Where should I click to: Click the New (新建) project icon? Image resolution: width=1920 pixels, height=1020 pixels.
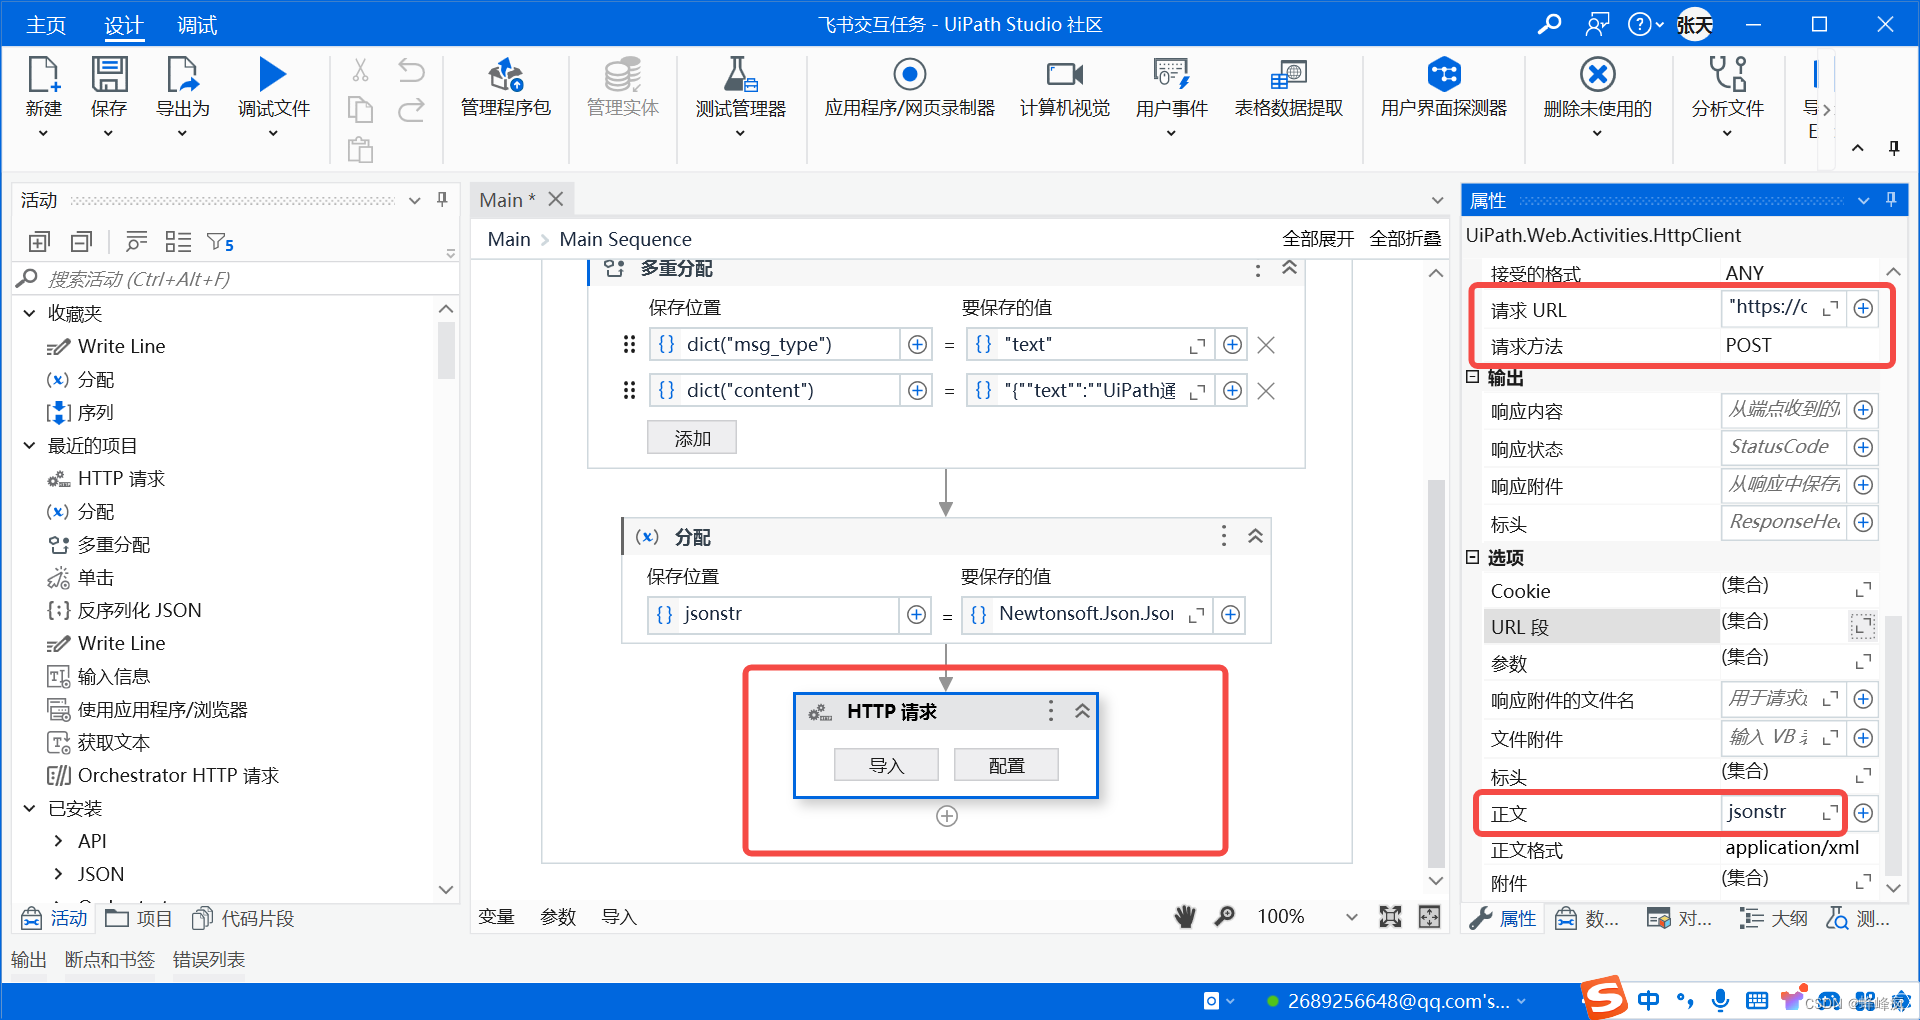coord(43,74)
